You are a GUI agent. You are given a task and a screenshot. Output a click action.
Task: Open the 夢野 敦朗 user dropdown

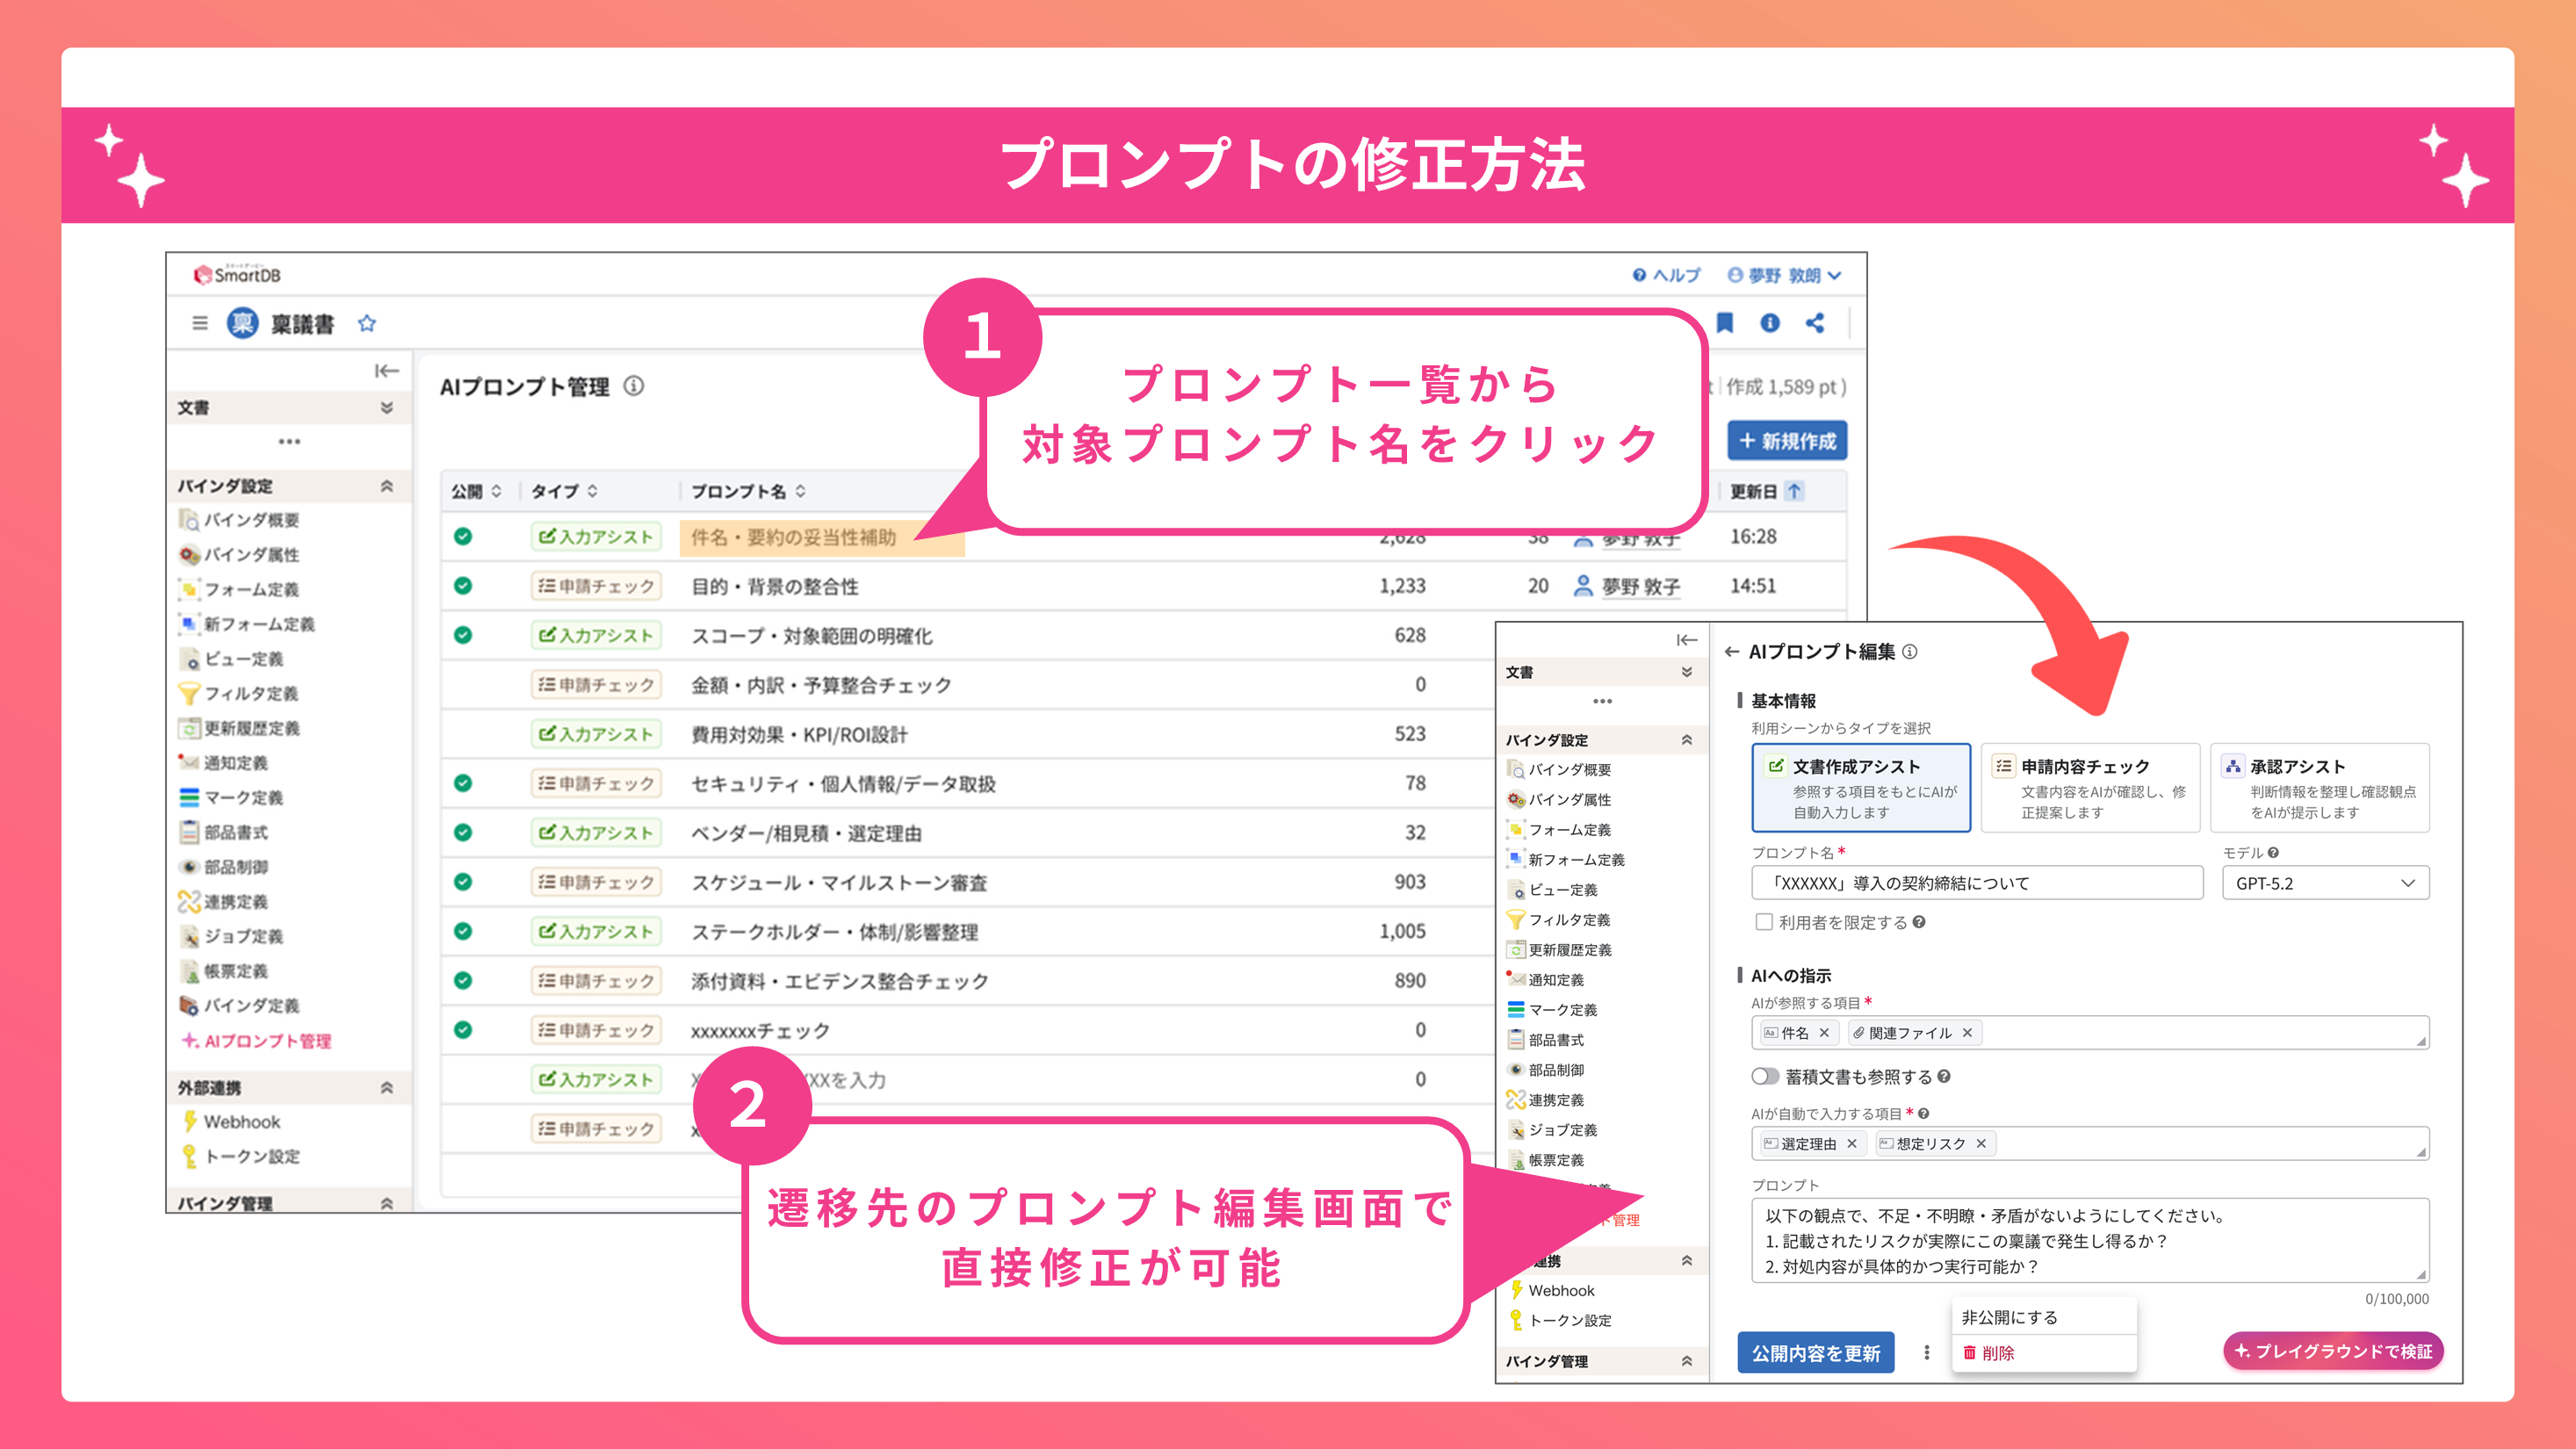[x=1785, y=275]
